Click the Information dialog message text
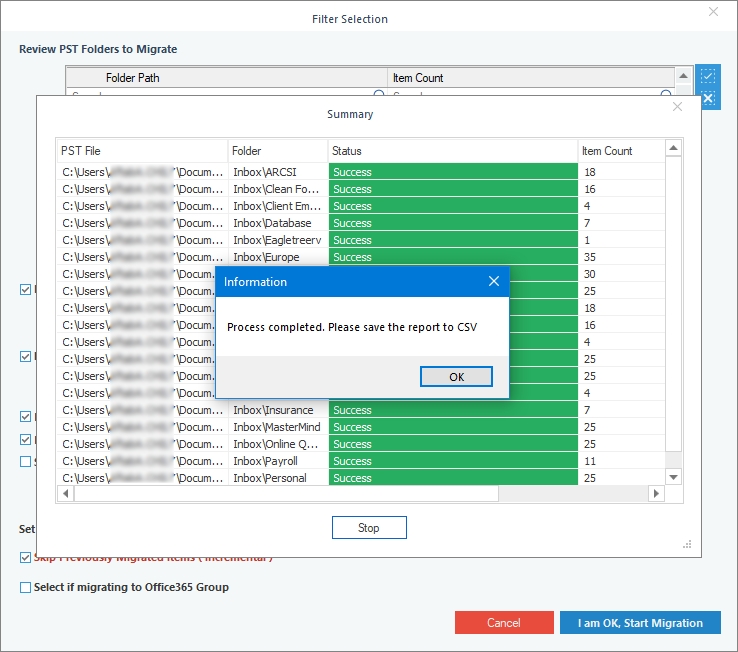 (x=352, y=327)
